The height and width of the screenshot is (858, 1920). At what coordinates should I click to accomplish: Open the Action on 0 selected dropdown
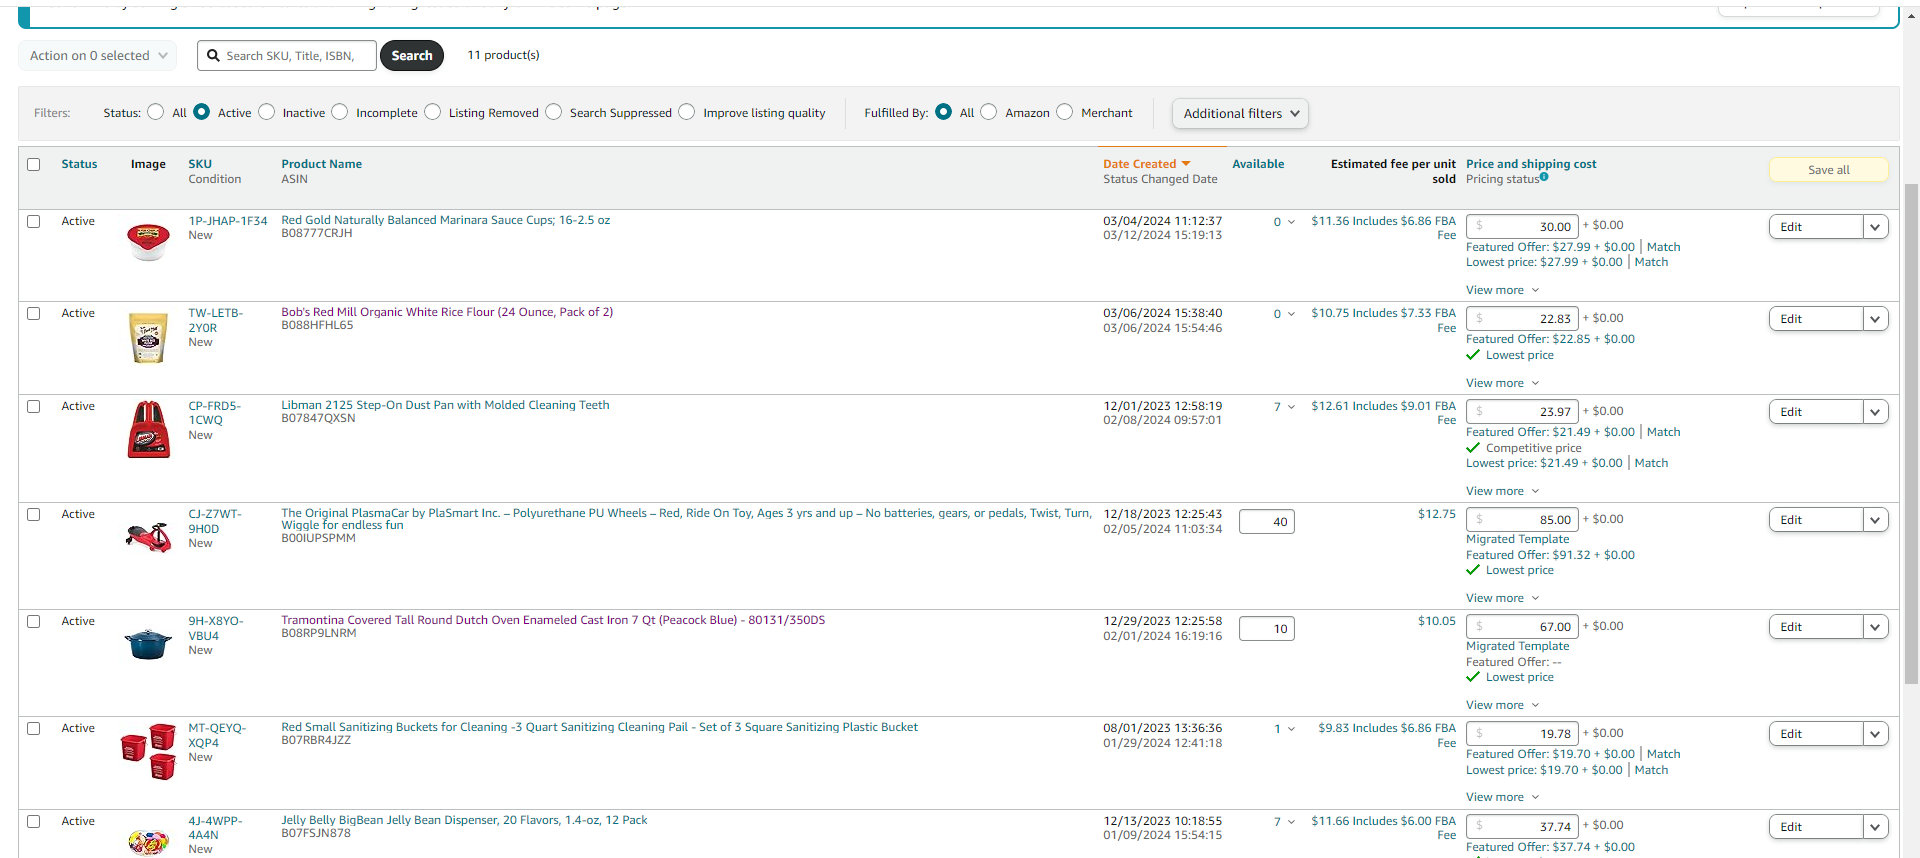98,56
